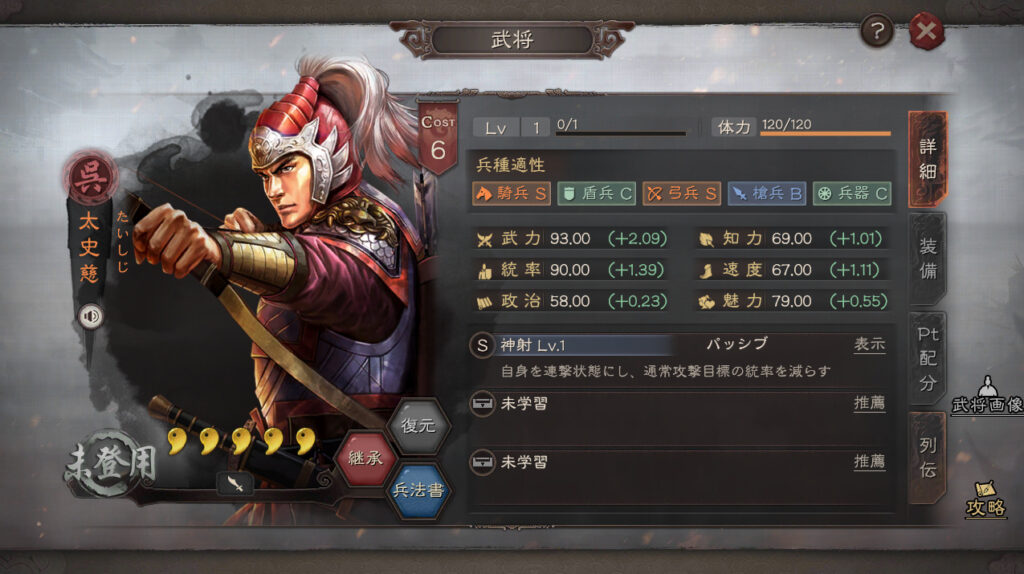Open 武将画像 portrait view icon
The height and width of the screenshot is (574, 1024).
[x=987, y=396]
